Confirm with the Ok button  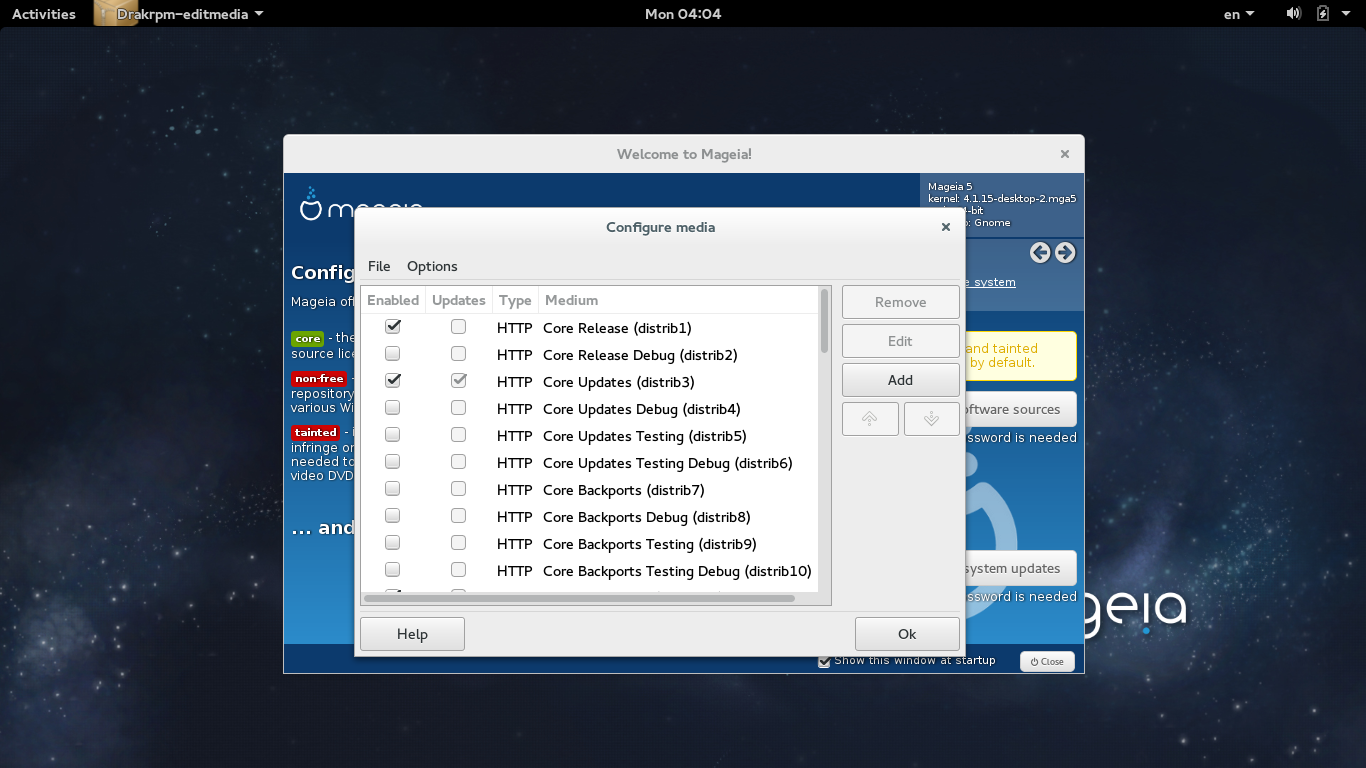click(907, 634)
